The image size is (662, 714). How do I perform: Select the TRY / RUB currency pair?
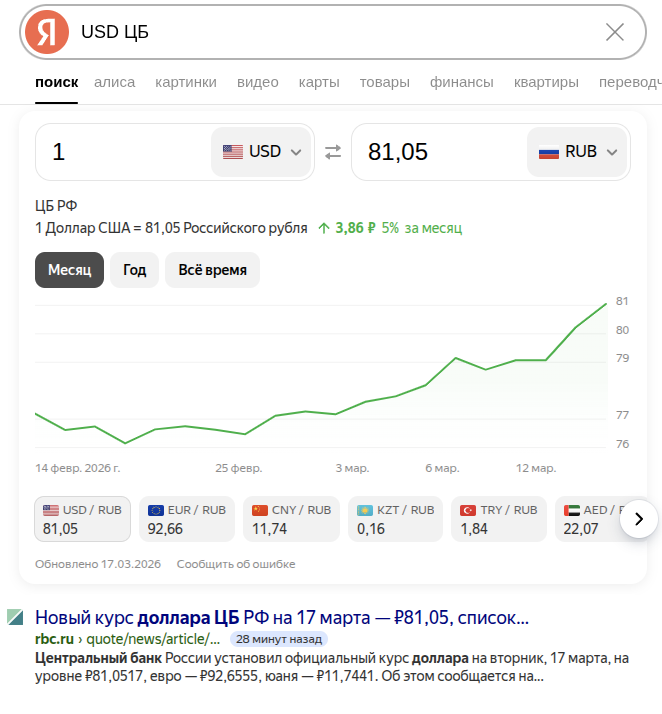tap(498, 519)
